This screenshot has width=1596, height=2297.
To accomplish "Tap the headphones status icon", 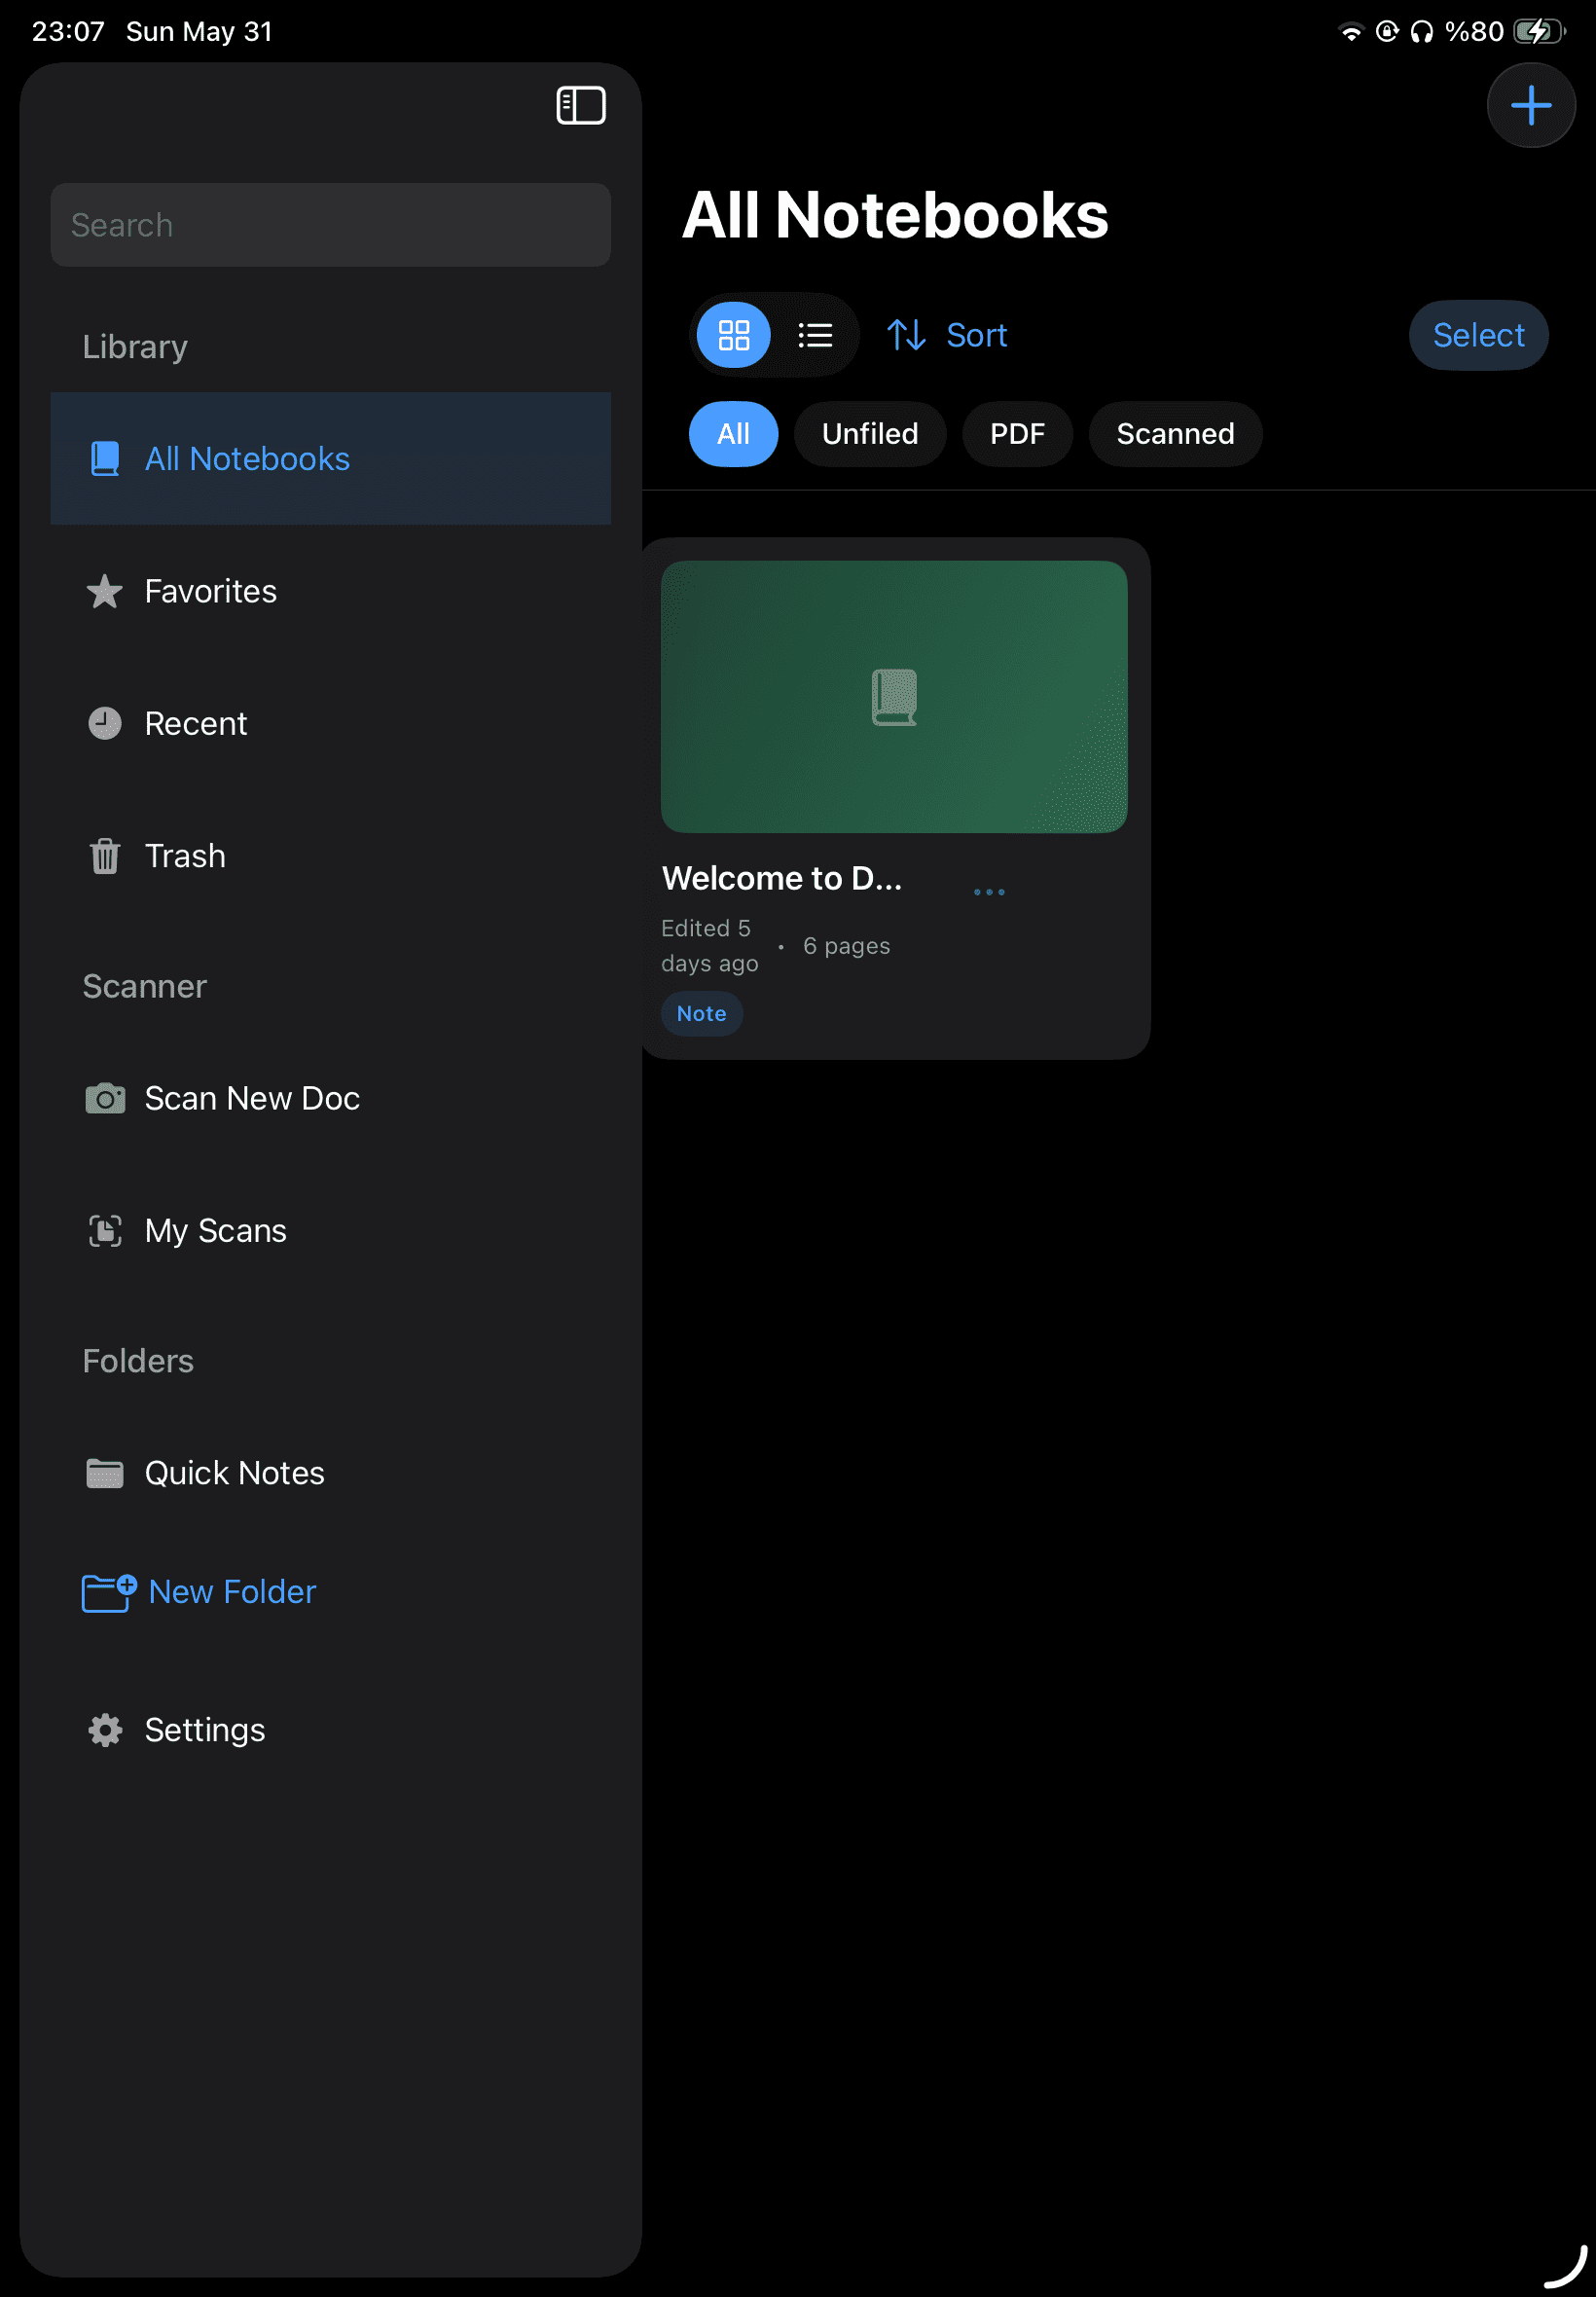I will coord(1421,32).
